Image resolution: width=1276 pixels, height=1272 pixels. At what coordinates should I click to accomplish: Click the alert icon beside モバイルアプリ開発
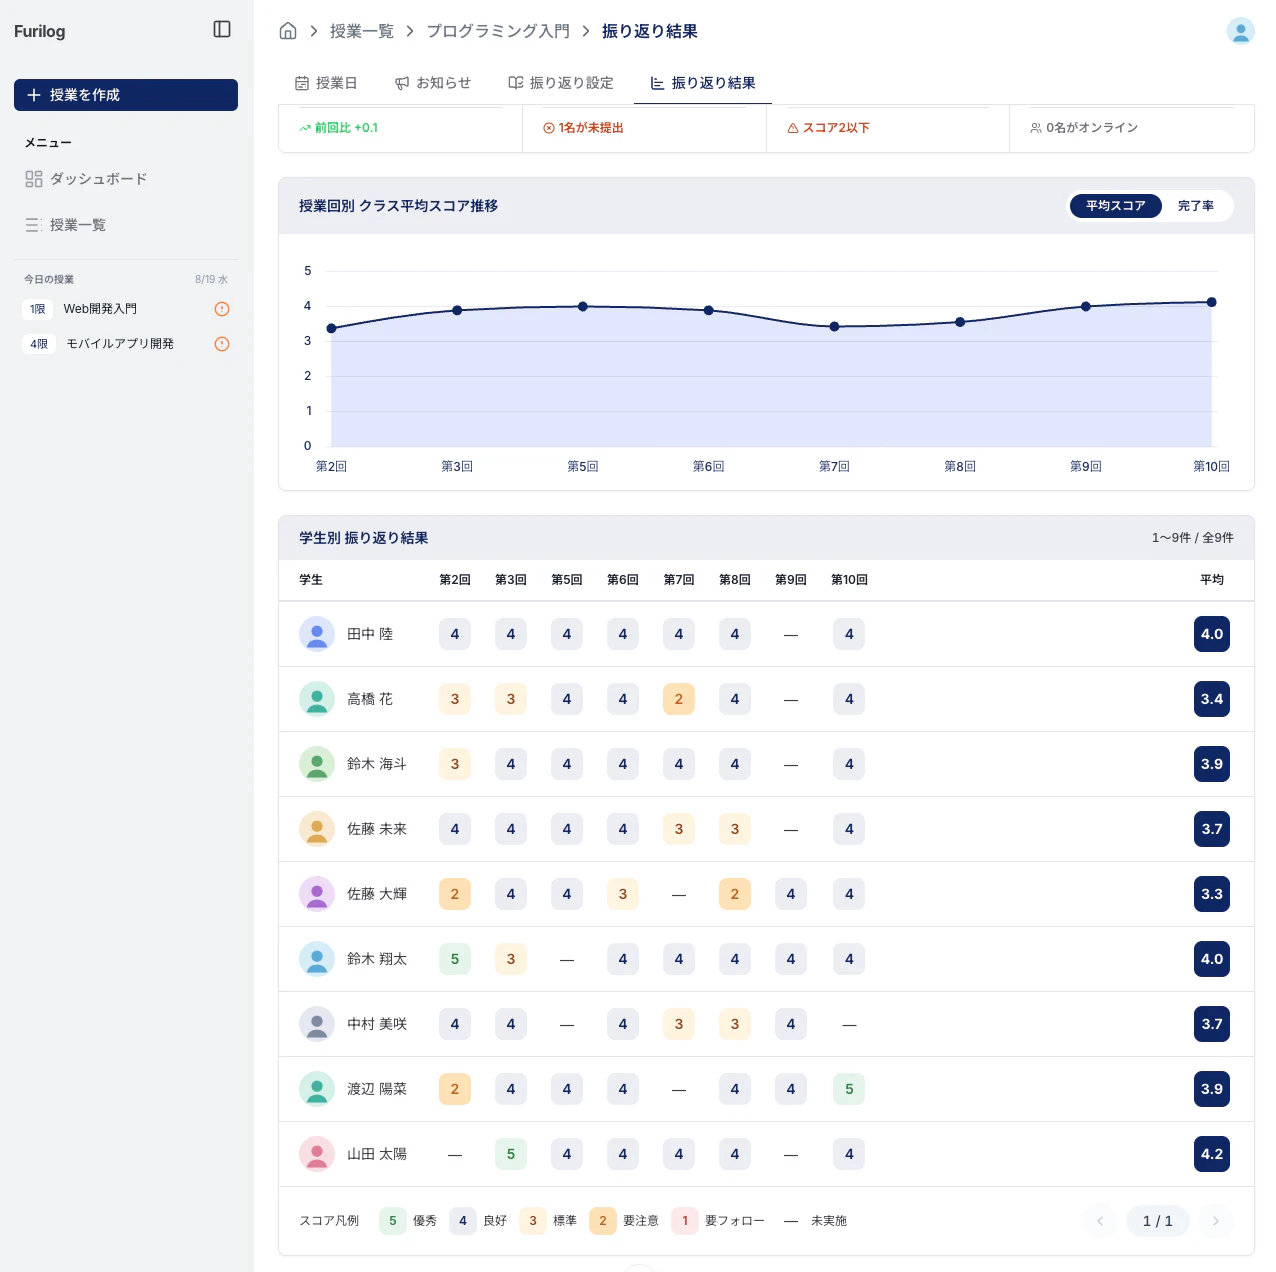222,344
